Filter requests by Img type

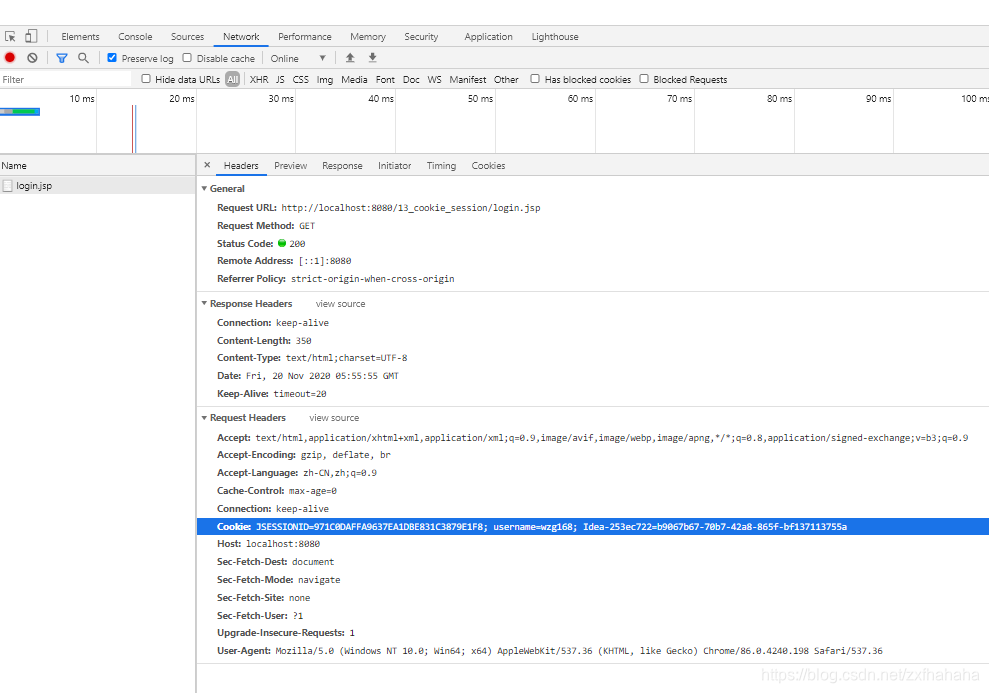tap(325, 79)
